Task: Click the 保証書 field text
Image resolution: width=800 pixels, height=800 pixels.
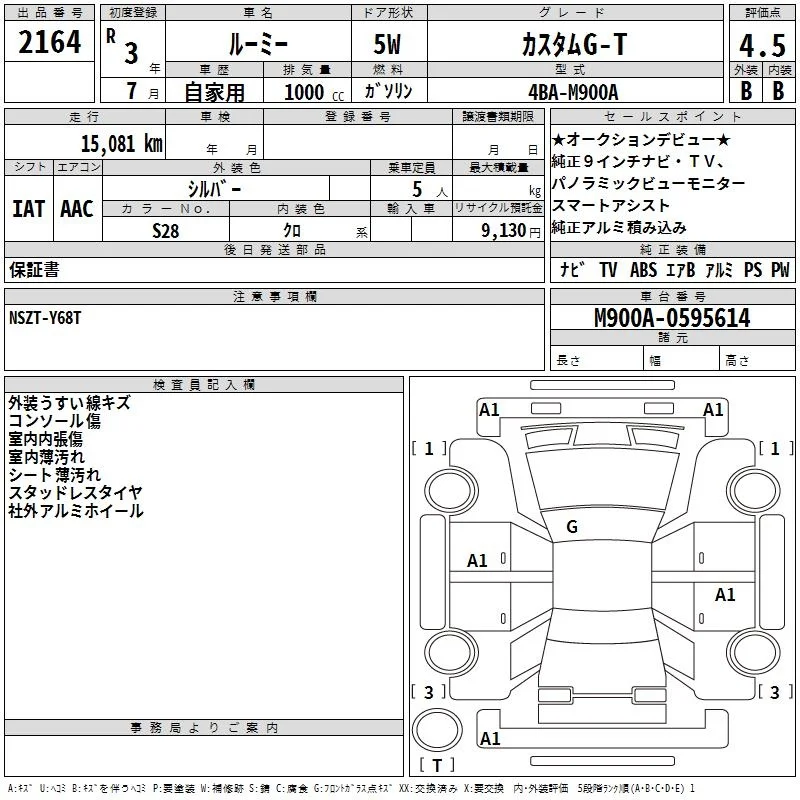Action: coord(34,269)
